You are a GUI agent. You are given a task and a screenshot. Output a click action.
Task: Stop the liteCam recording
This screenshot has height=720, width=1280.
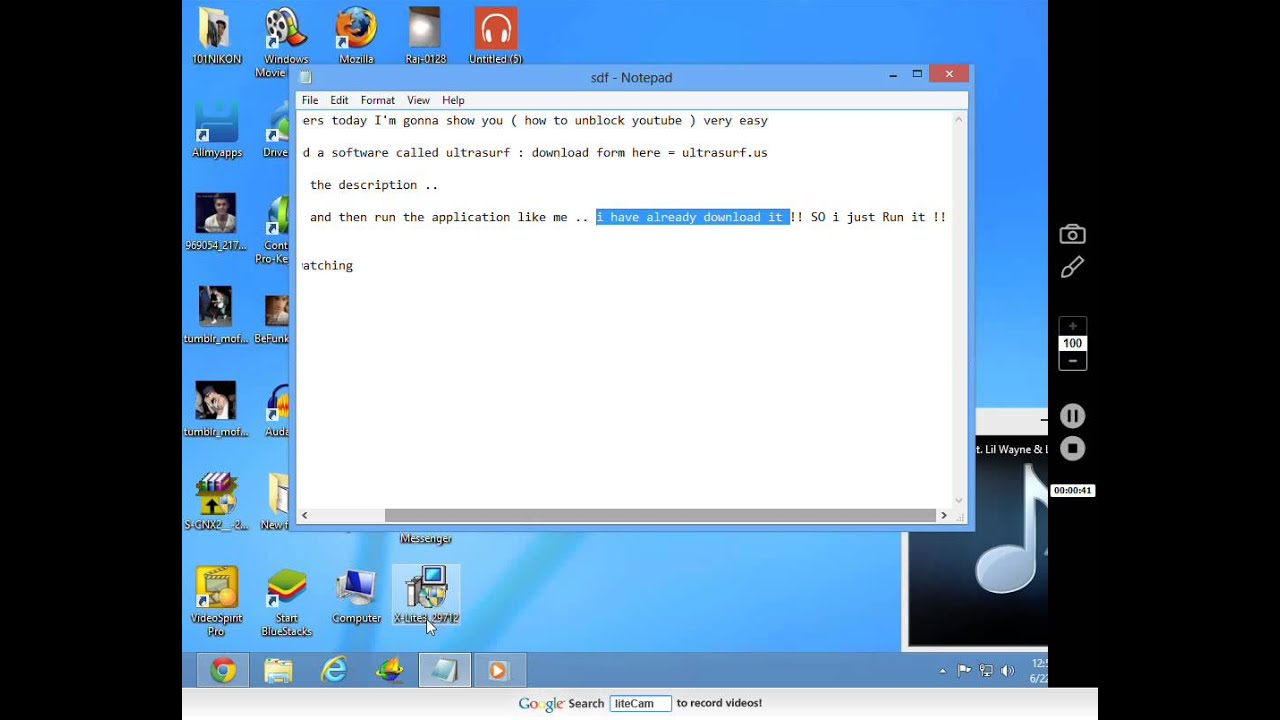(1072, 449)
